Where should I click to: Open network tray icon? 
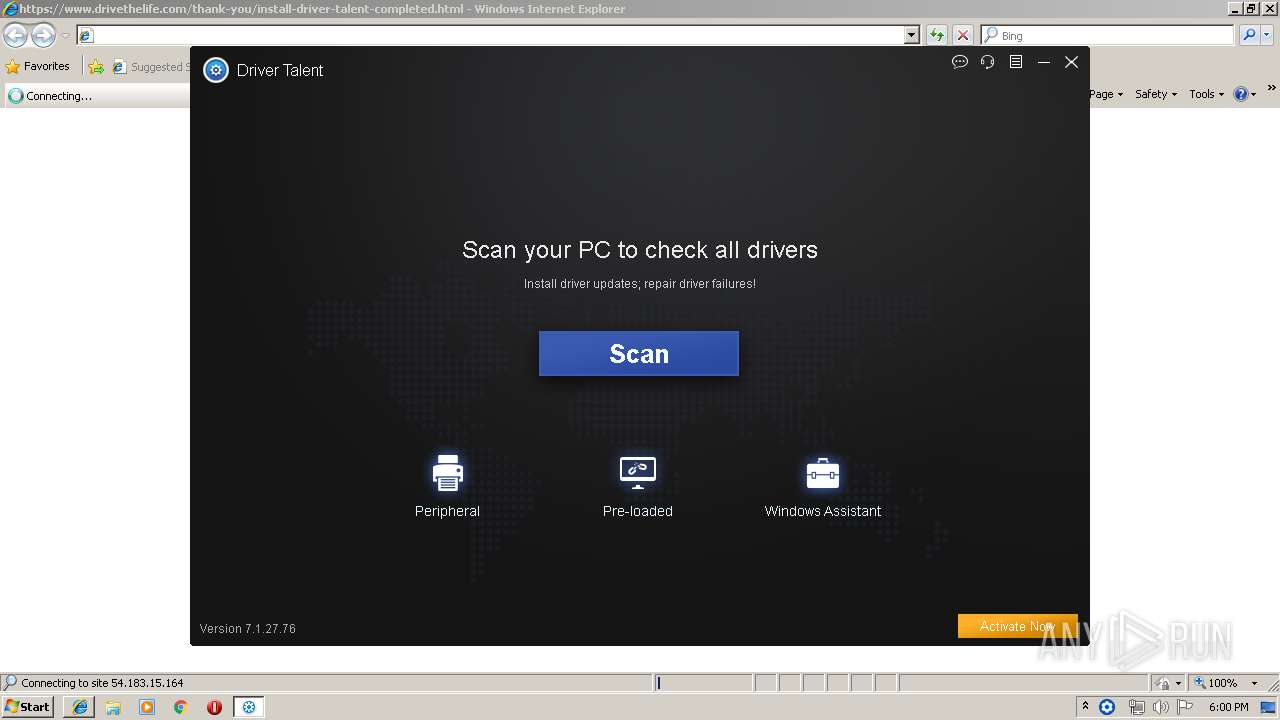coord(1136,707)
